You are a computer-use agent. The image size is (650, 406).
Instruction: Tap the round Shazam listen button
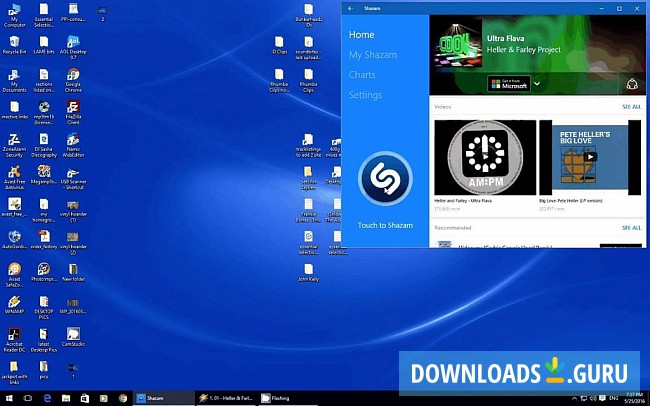point(385,178)
